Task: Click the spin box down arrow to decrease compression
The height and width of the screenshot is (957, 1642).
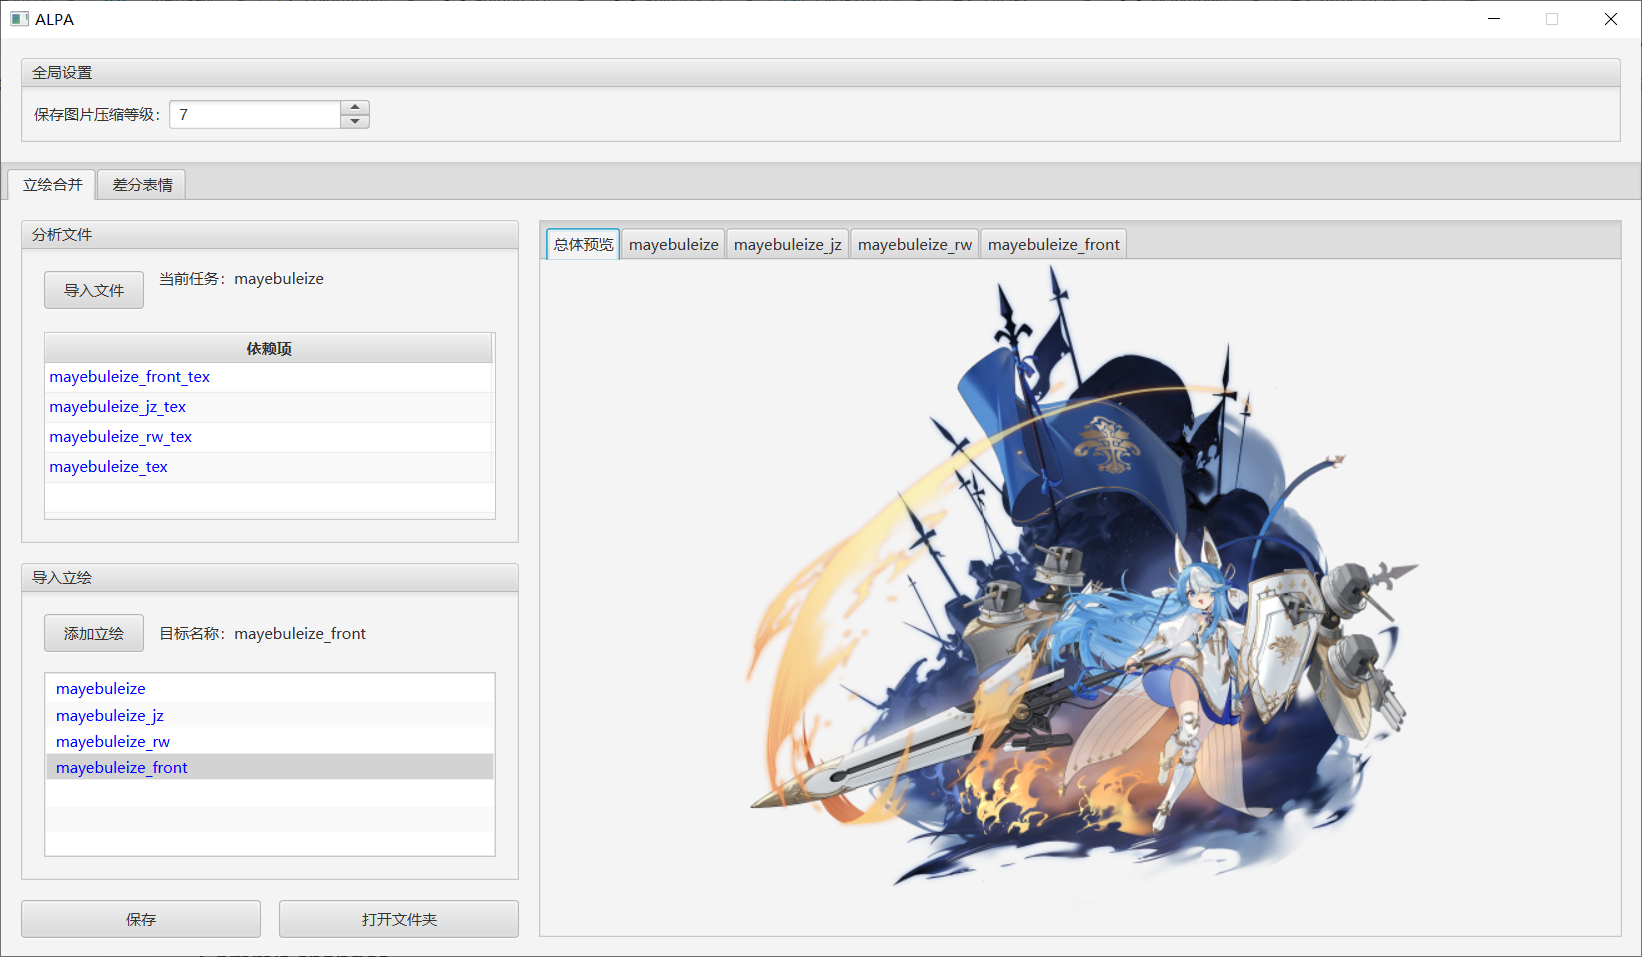Action: click(355, 122)
